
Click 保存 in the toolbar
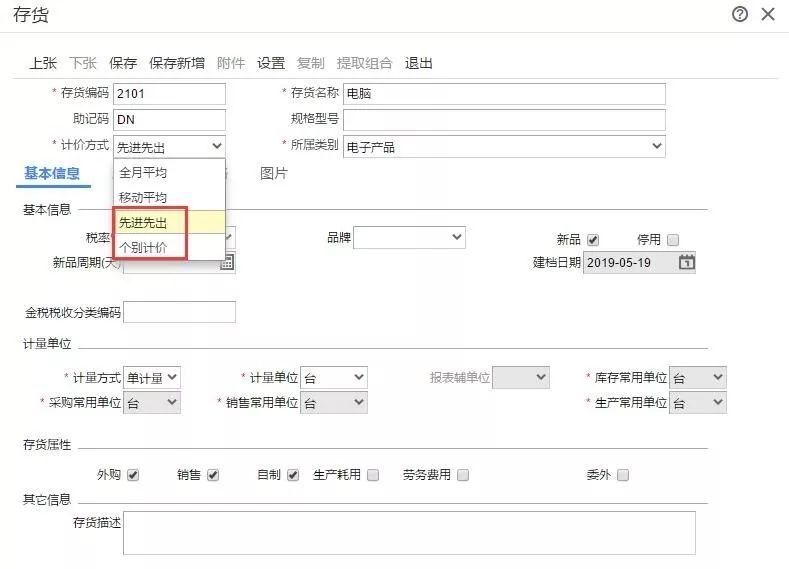[x=123, y=63]
